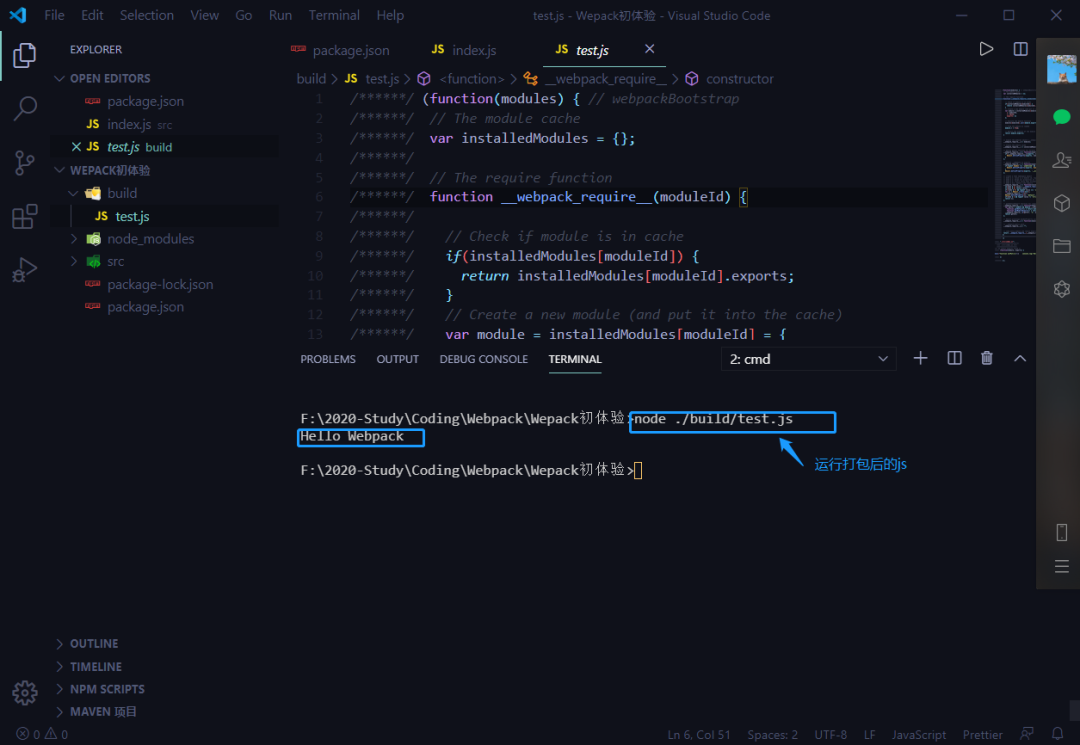1080x745 pixels.
Task: Open the Help menu
Action: tap(390, 15)
